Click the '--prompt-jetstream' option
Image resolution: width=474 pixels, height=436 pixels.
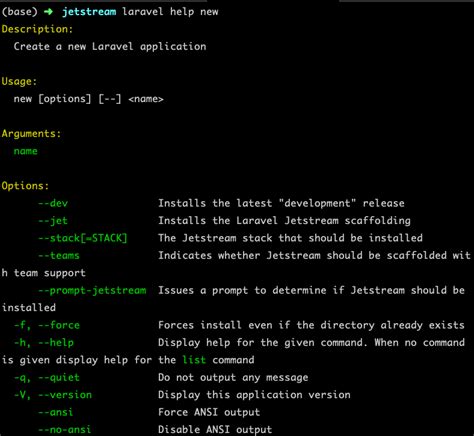92,290
